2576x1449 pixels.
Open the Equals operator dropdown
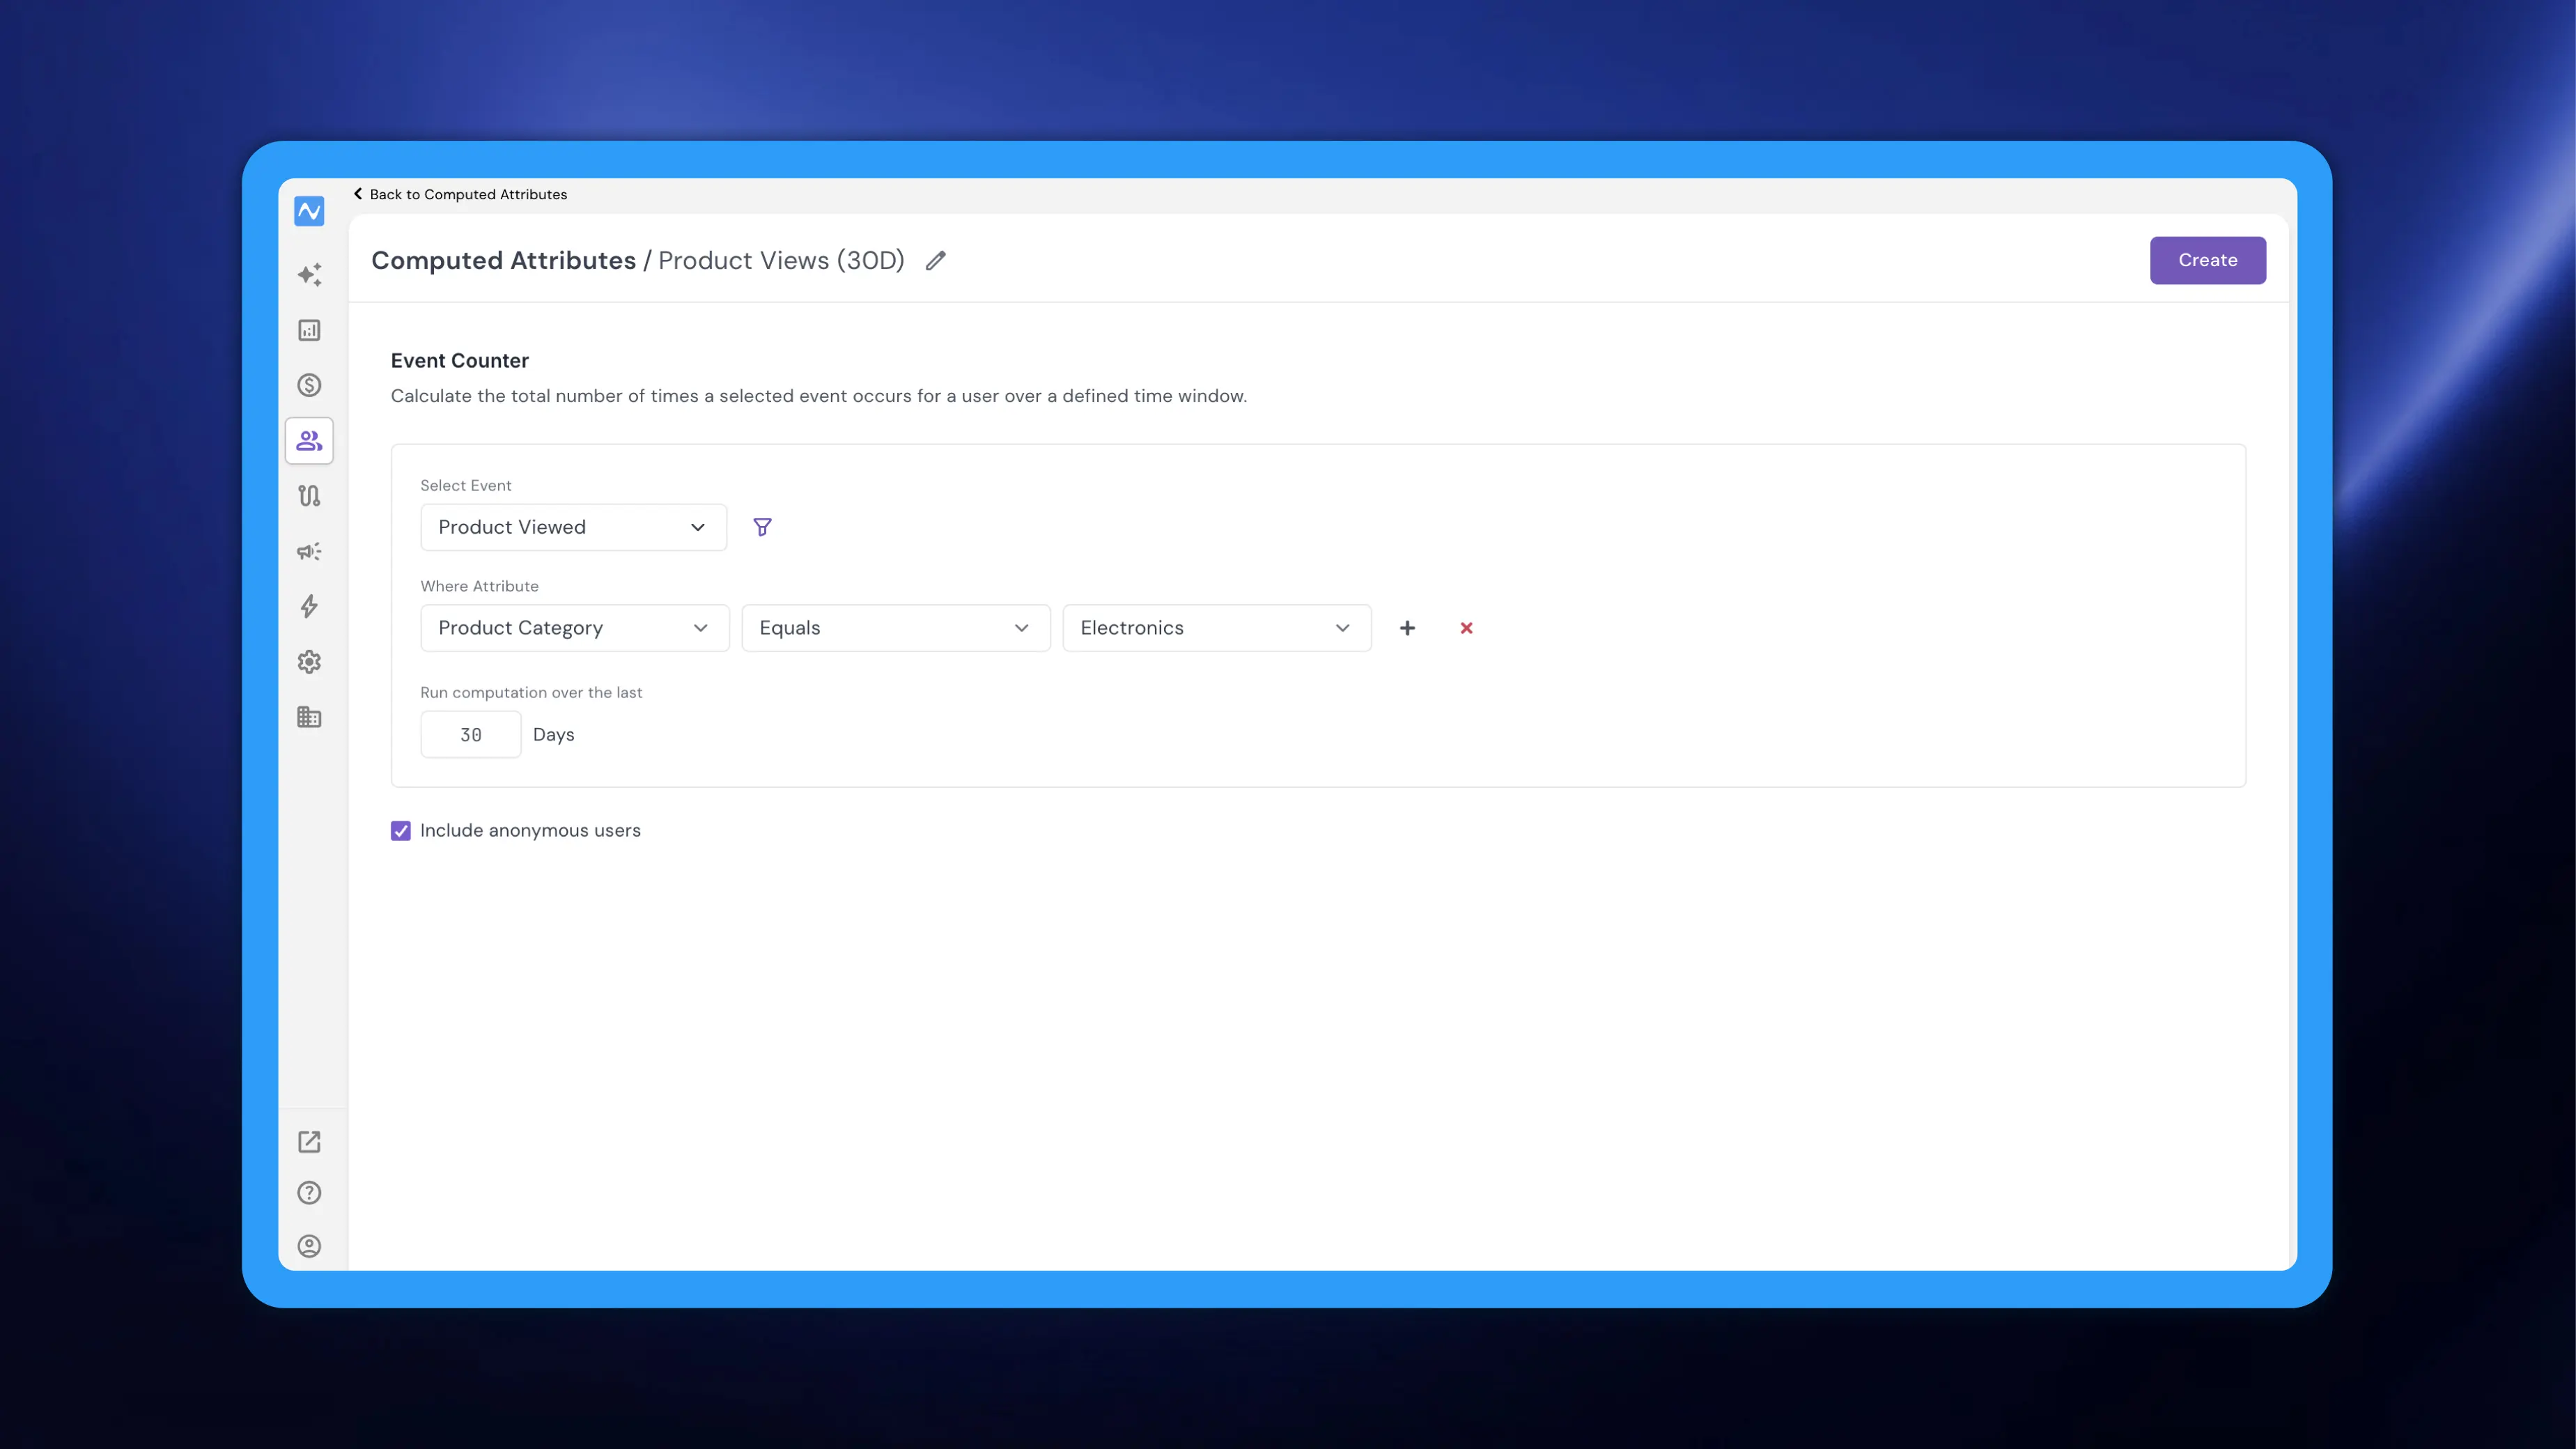pos(896,628)
